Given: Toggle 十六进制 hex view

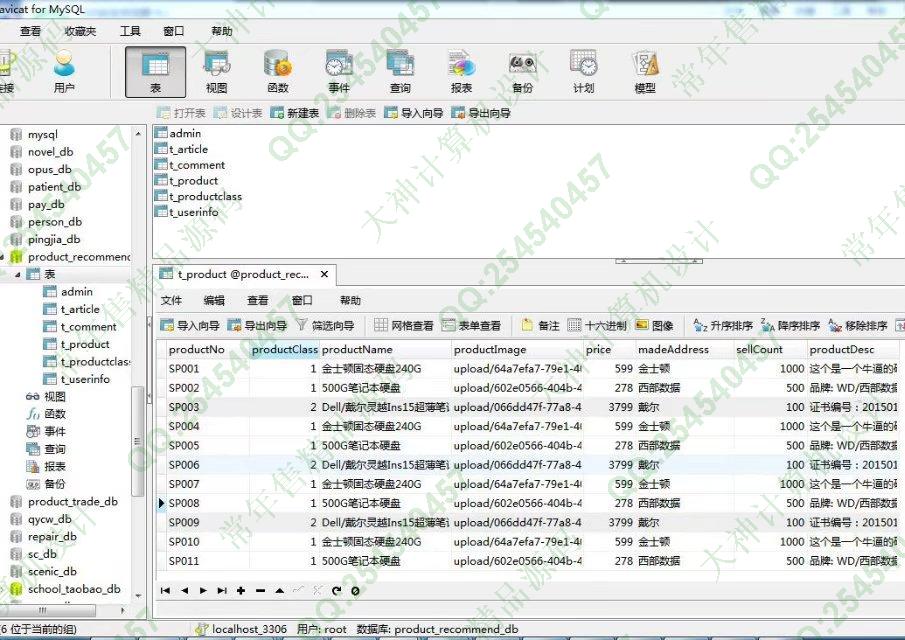Looking at the screenshot, I should point(597,325).
